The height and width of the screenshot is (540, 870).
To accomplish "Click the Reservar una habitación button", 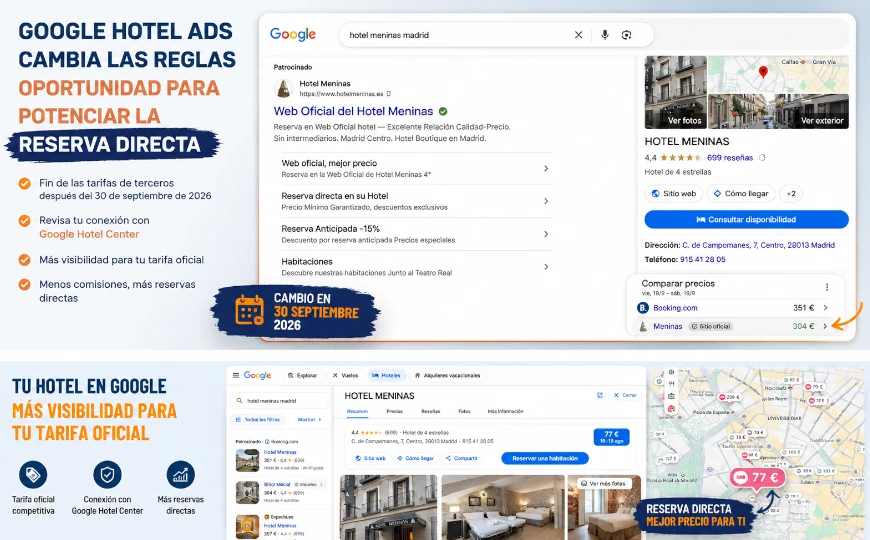I will 545,458.
